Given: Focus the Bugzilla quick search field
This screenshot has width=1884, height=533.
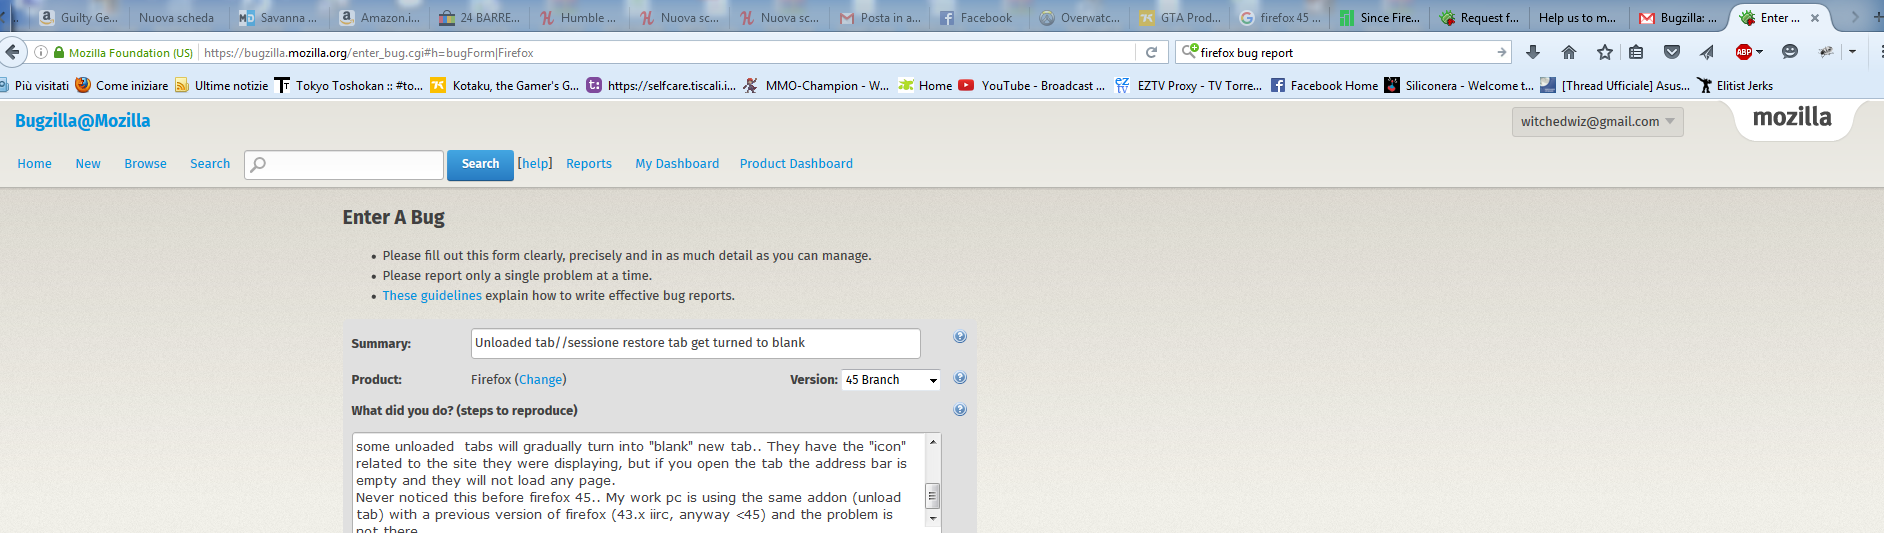Looking at the screenshot, I should click(344, 165).
